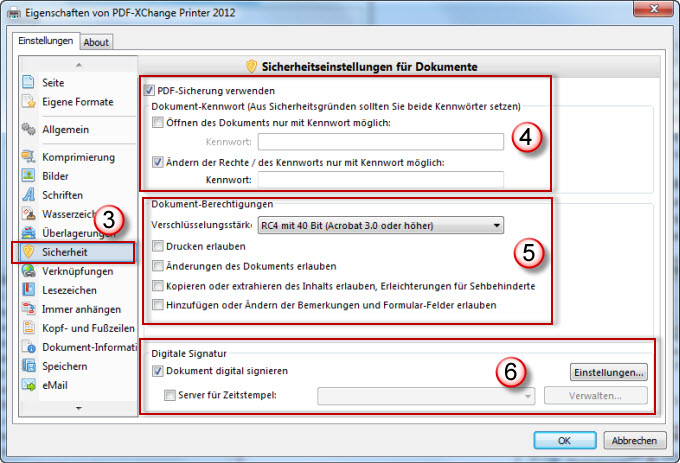Open Eigene Formate category
The image size is (680, 463).
[78, 102]
